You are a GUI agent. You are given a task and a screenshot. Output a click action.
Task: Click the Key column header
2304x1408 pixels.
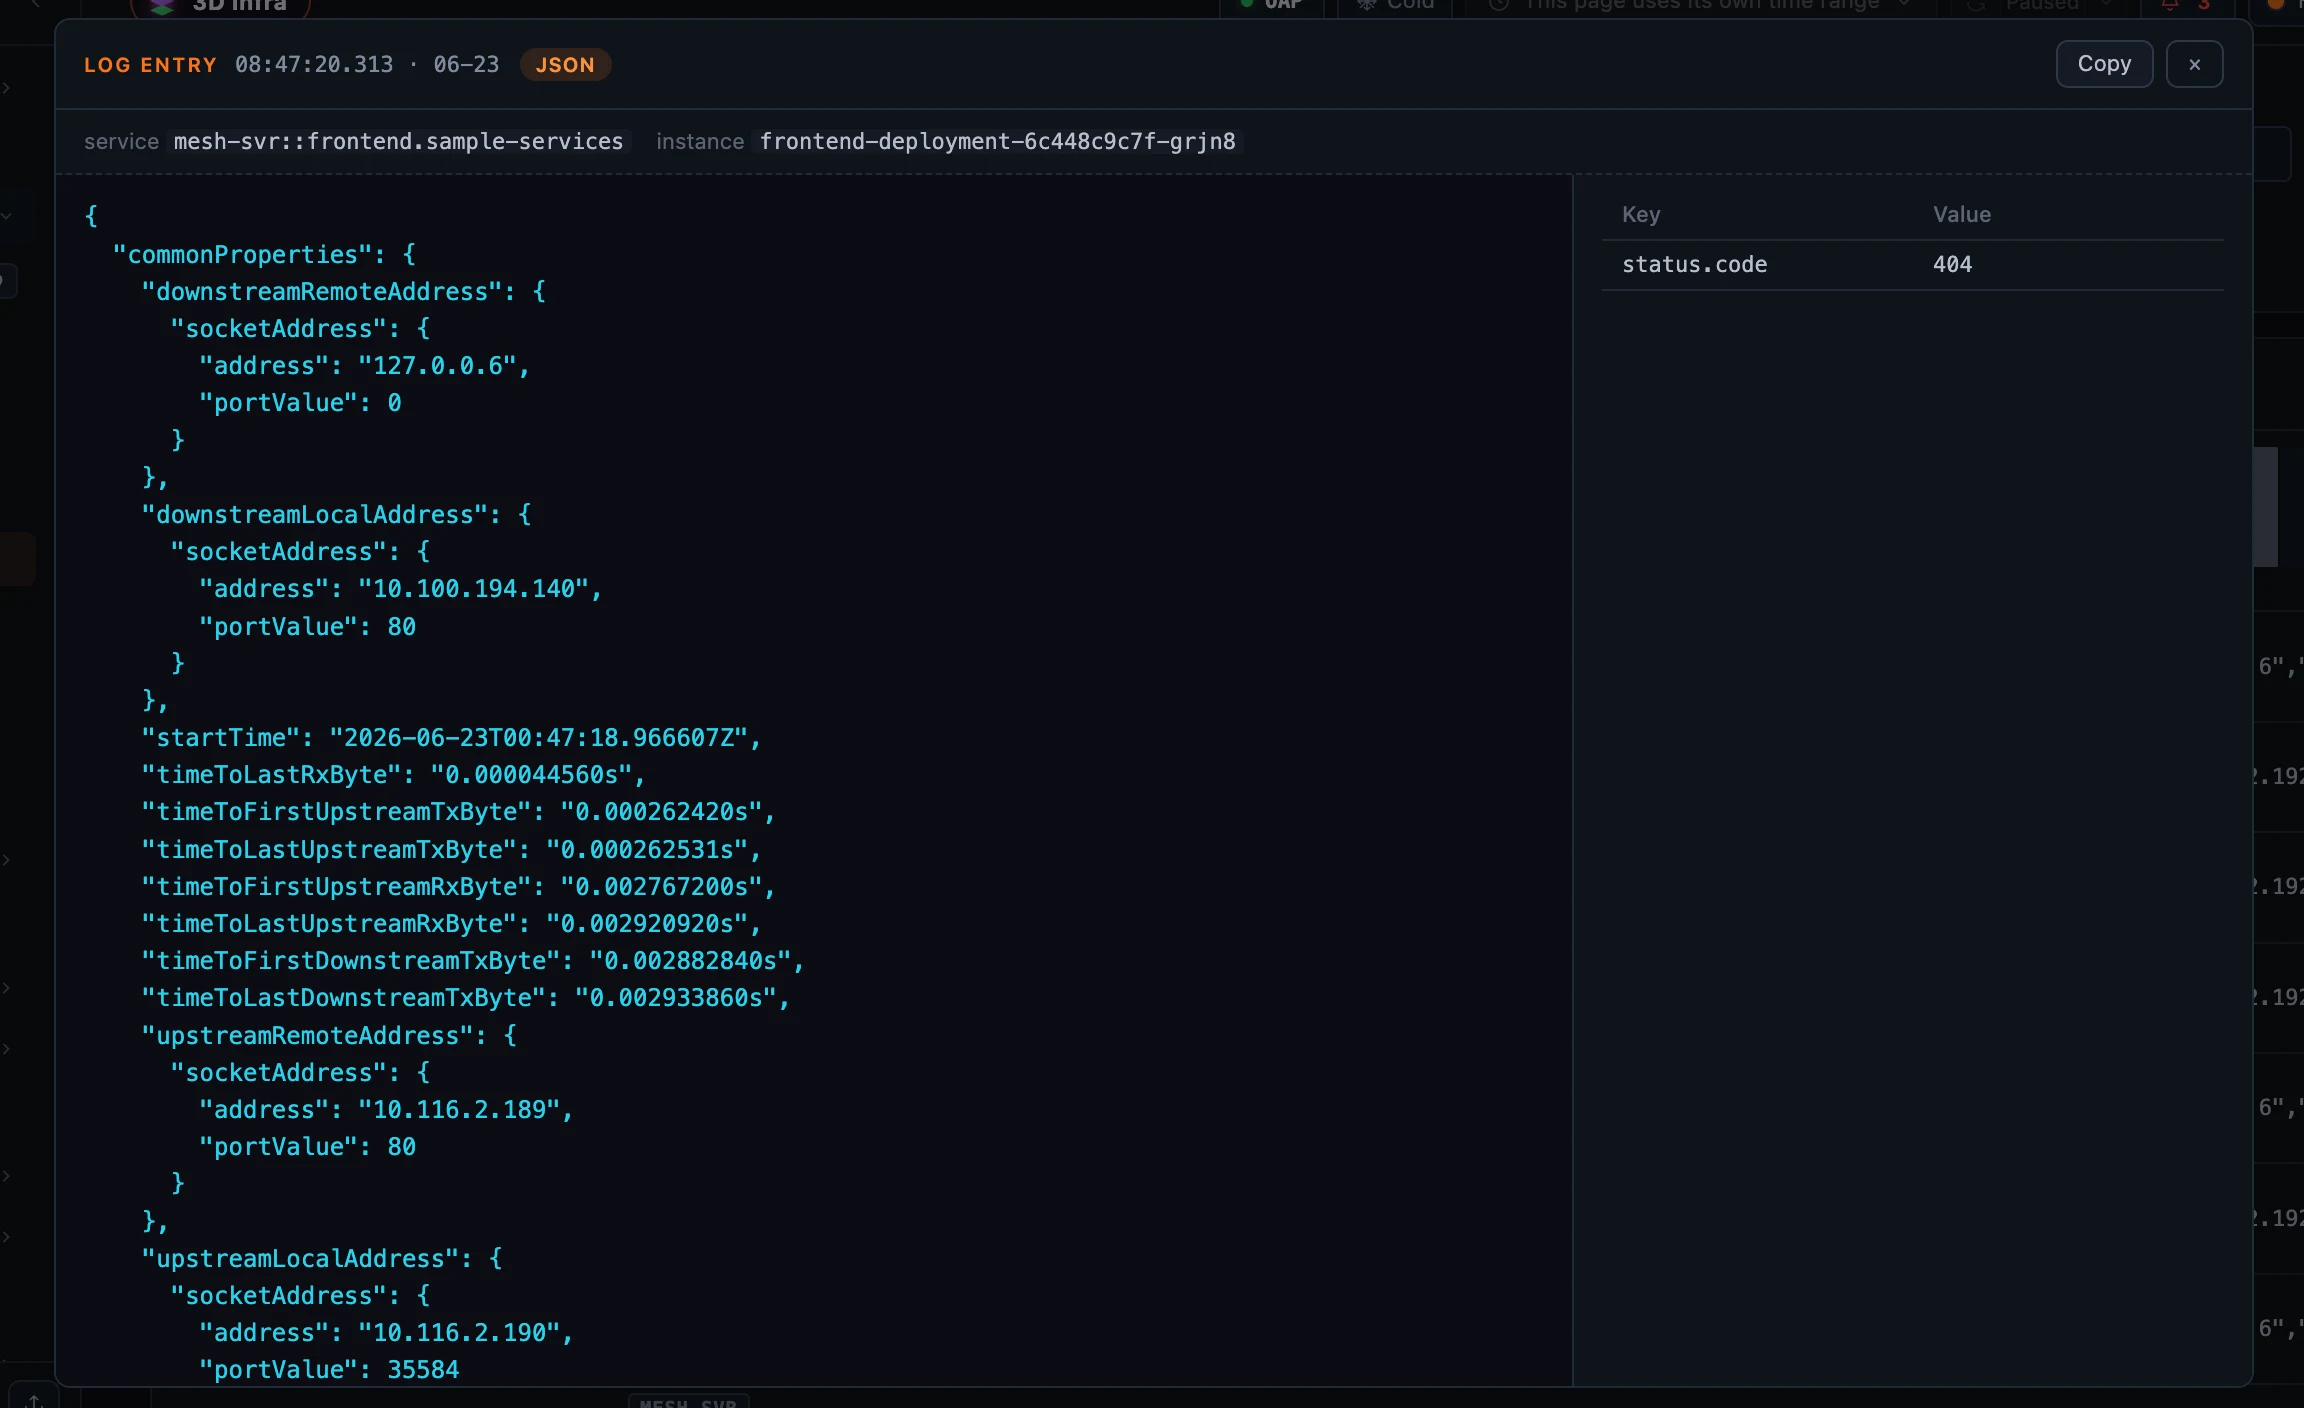point(1641,214)
